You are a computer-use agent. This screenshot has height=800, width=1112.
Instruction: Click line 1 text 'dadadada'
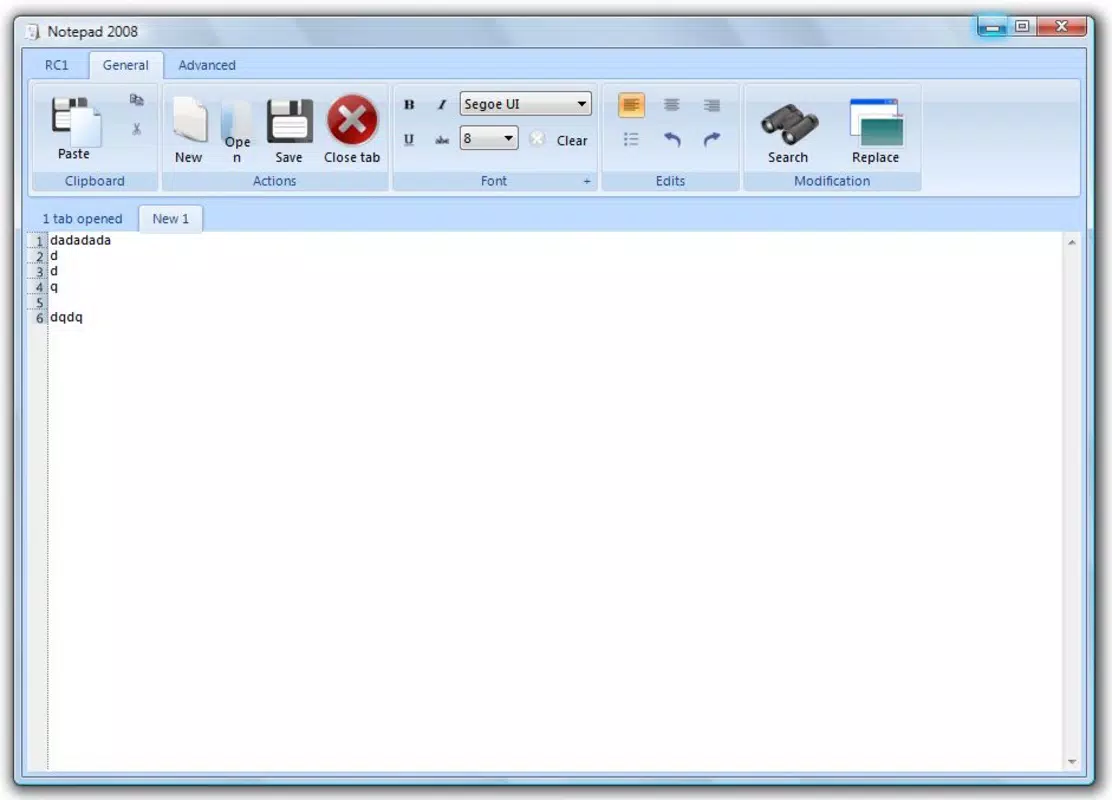[80, 240]
